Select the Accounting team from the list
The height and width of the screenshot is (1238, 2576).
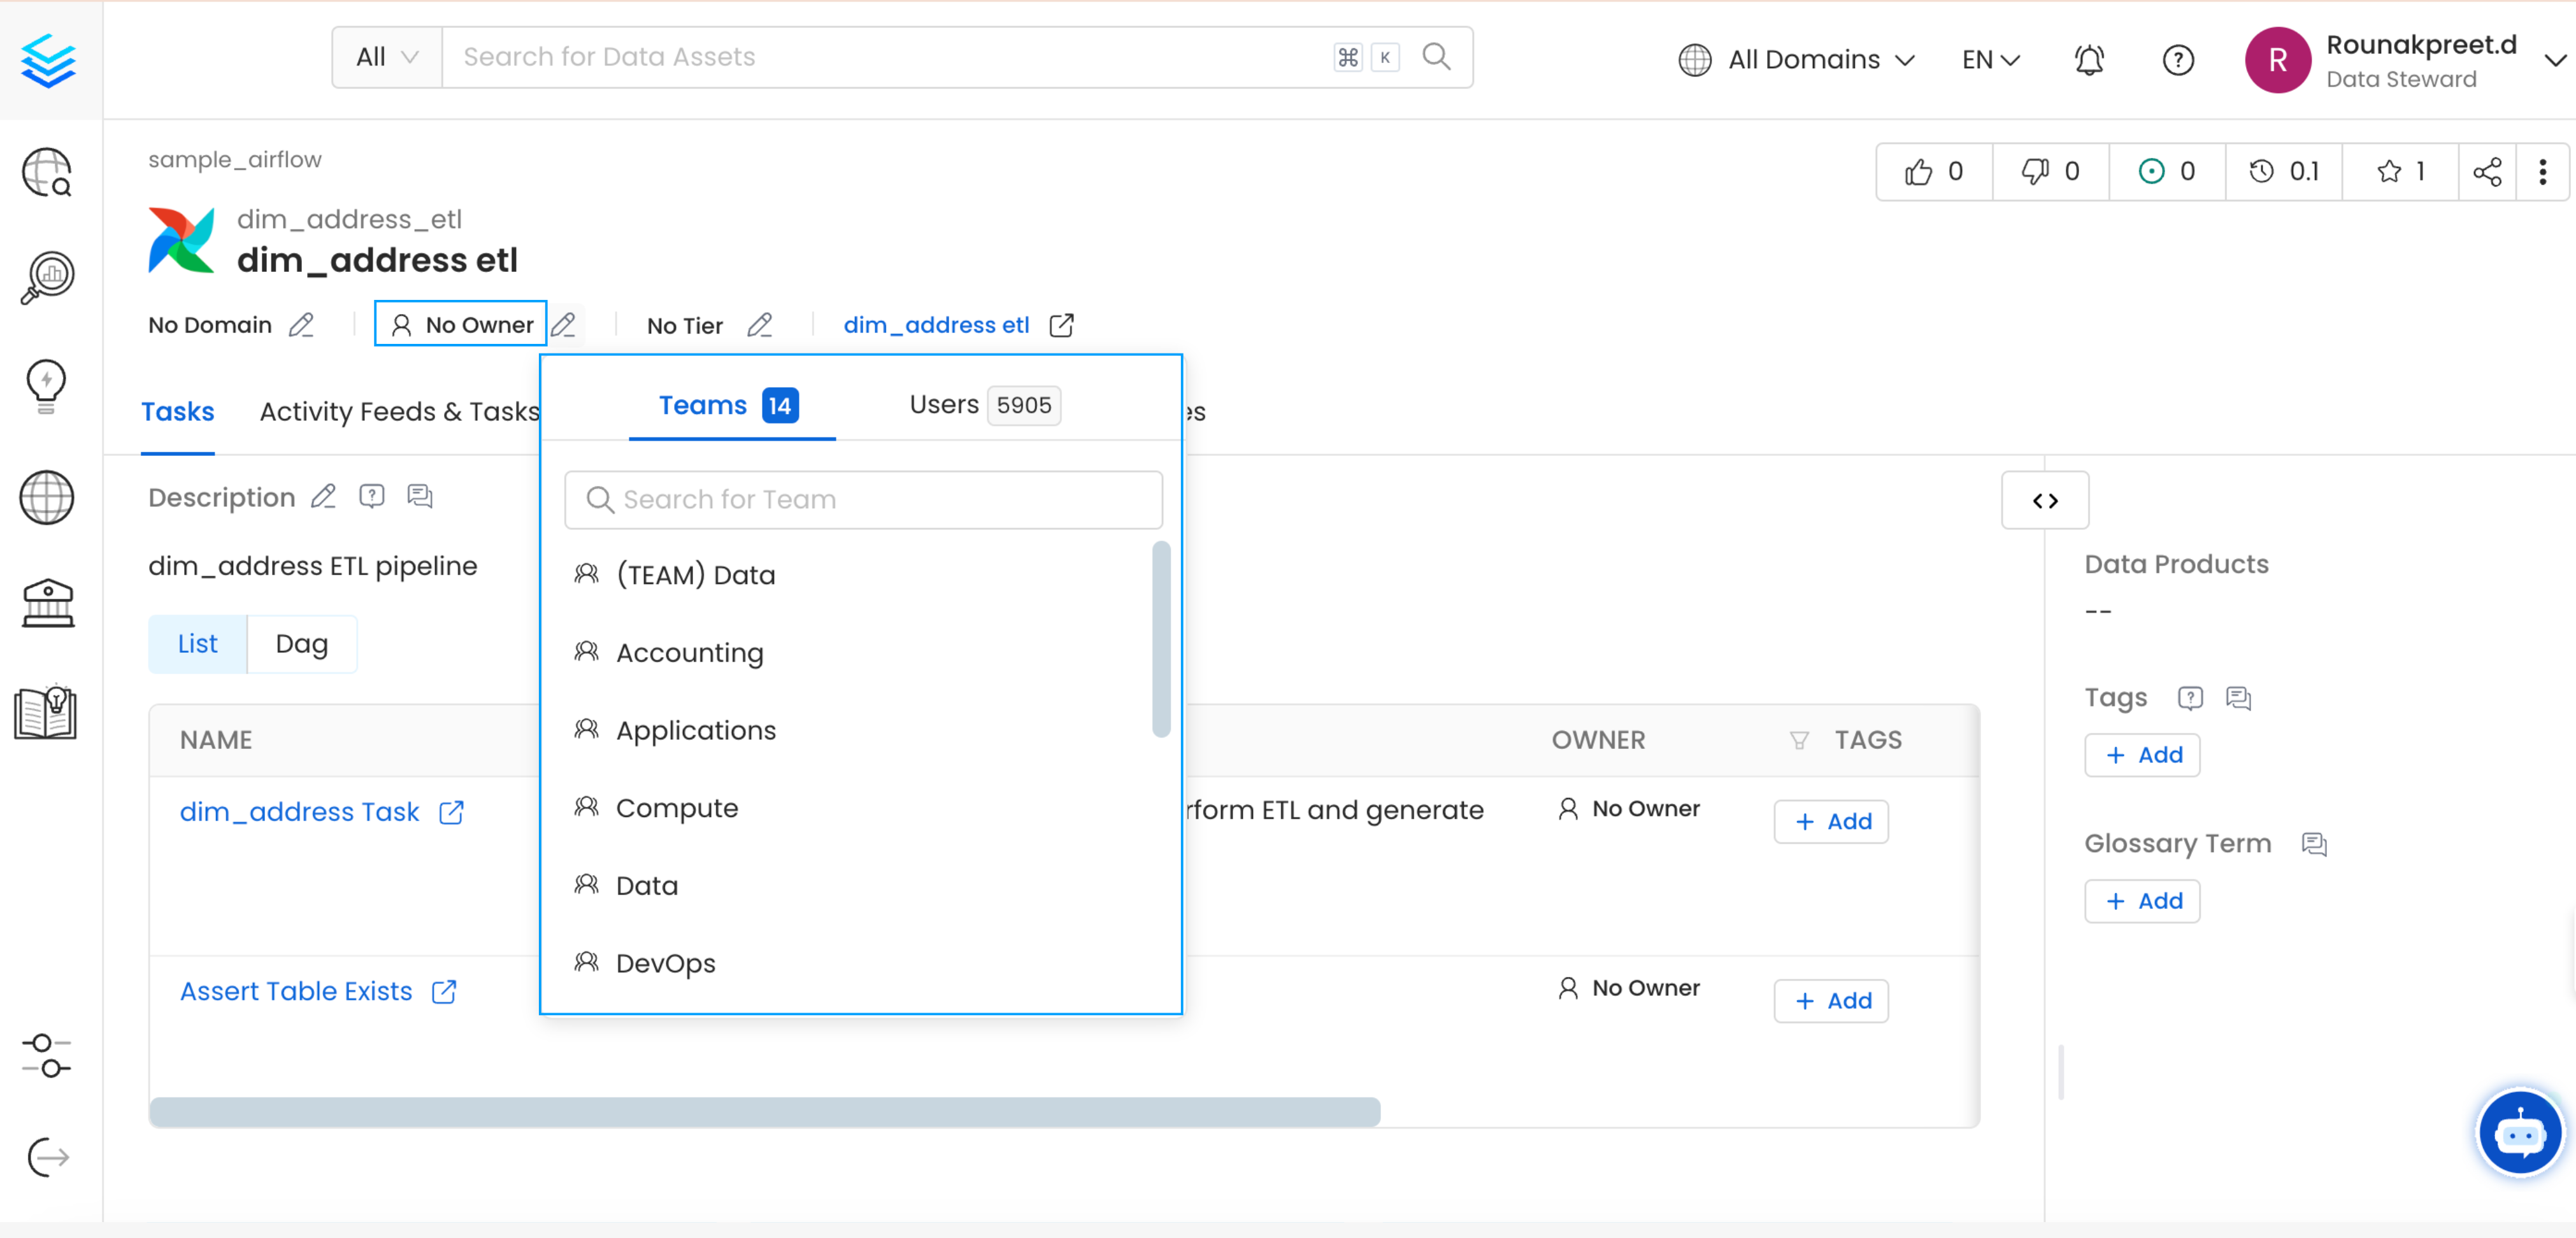point(689,652)
